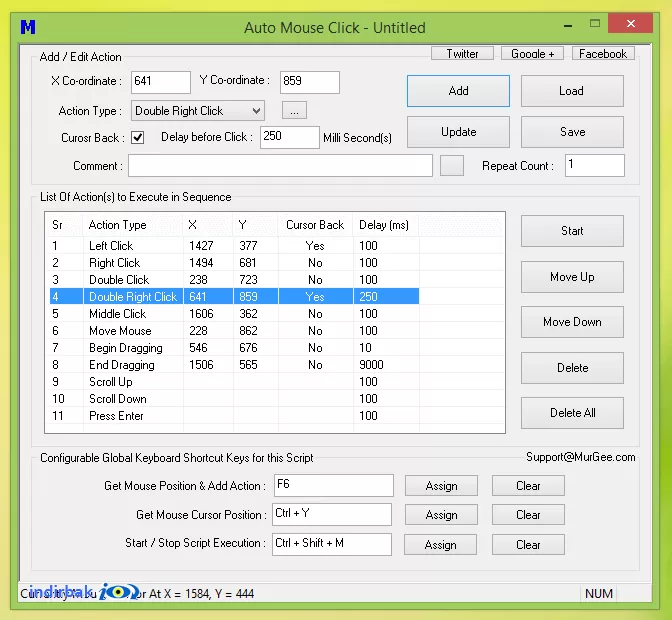672x620 pixels.
Task: Click the Repeat Count field
Action: 594,165
